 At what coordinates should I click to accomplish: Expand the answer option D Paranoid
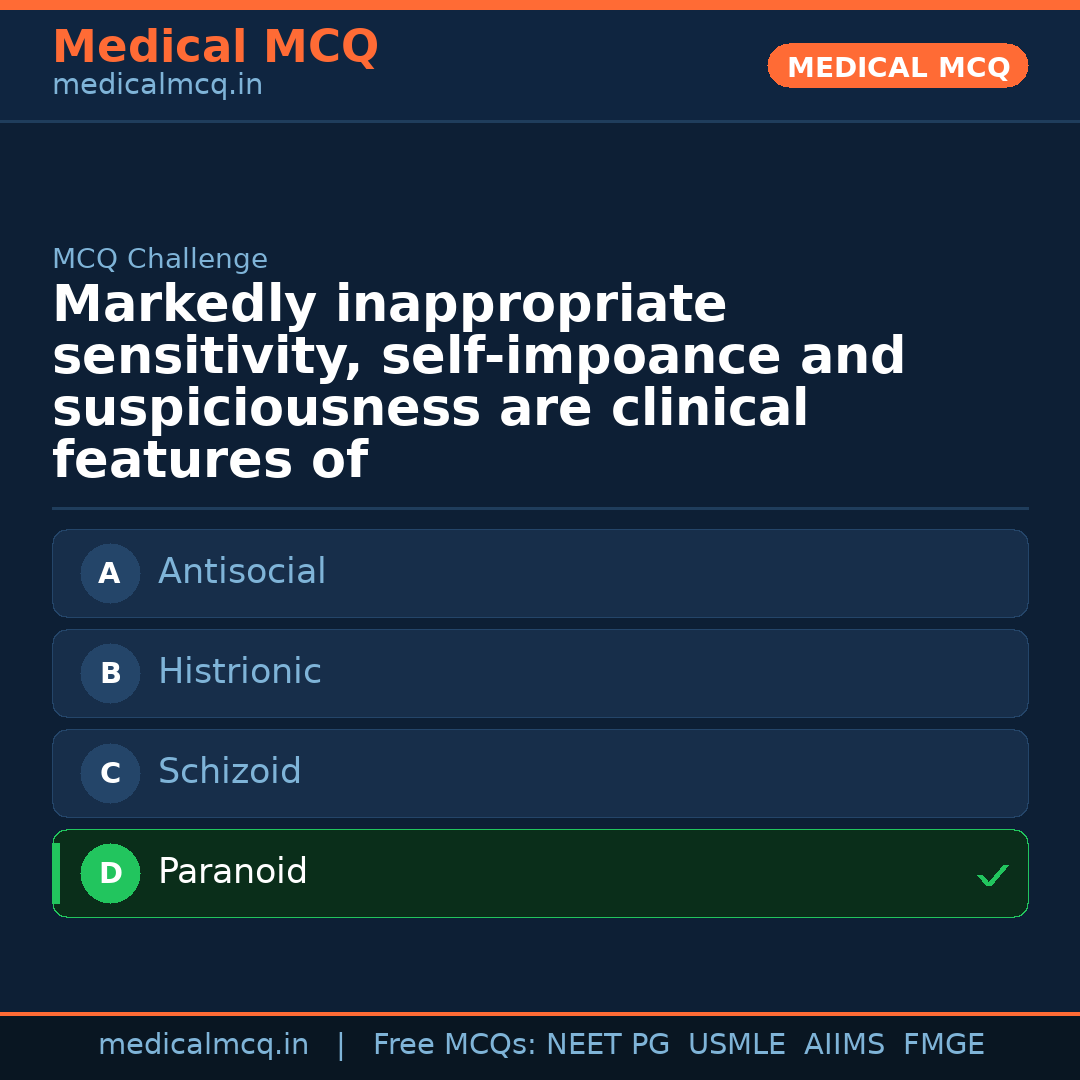[x=540, y=873]
